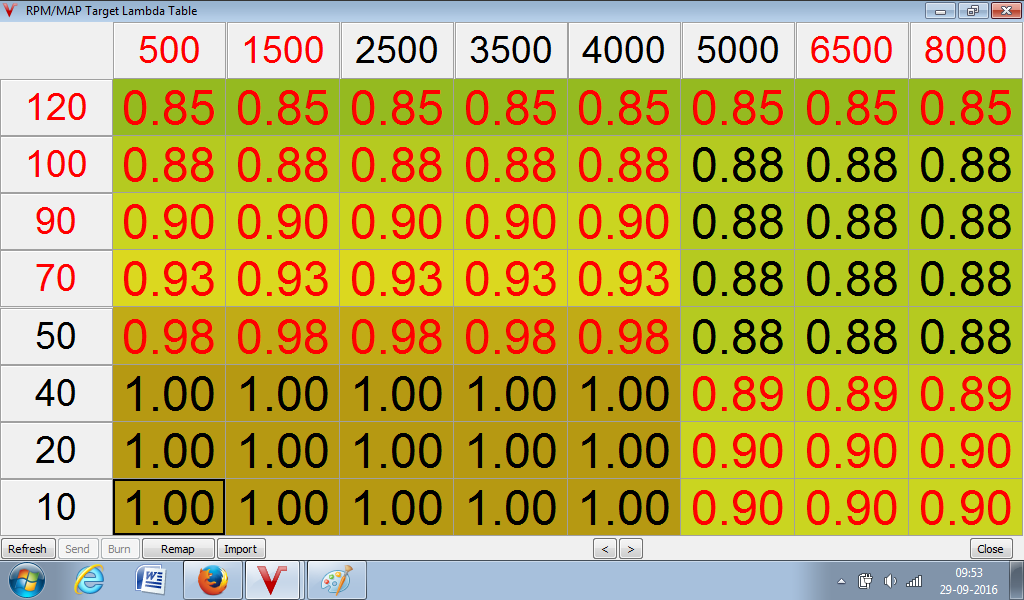The height and width of the screenshot is (600, 1024).
Task: Click the Close button at bottom right
Action: pos(990,549)
